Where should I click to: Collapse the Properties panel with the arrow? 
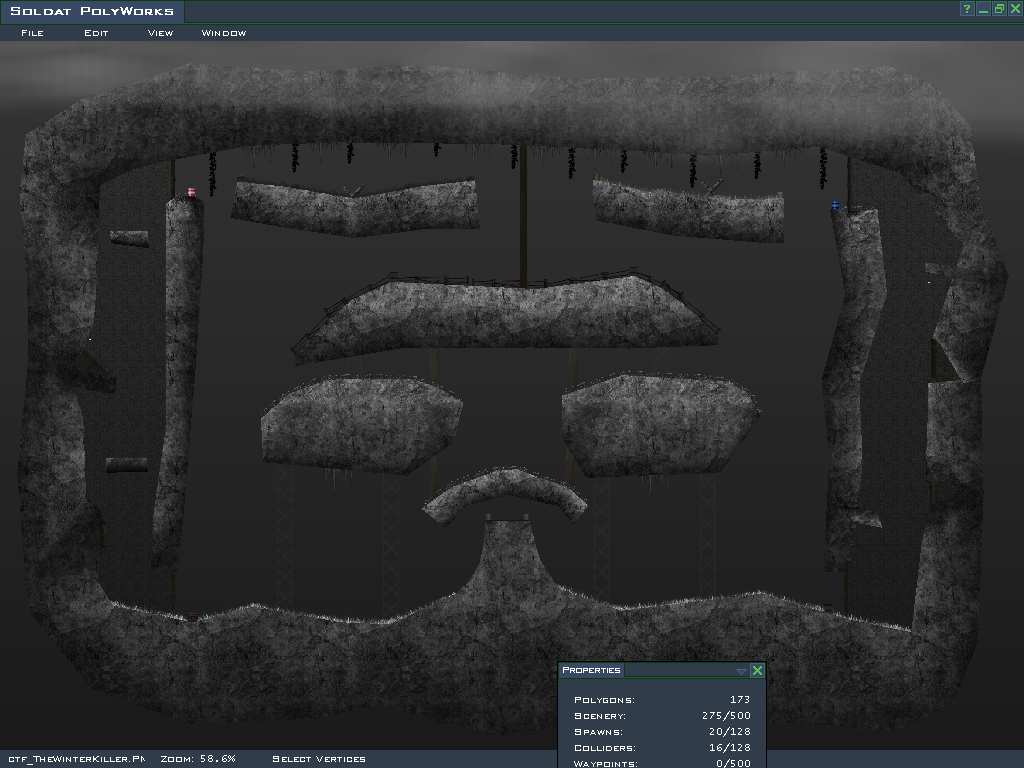point(741,671)
